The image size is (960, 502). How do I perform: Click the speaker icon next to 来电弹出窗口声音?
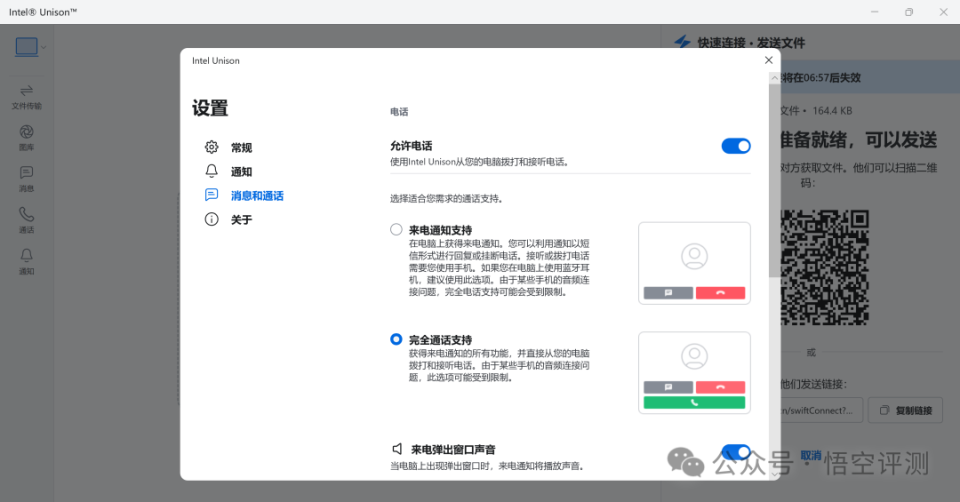(x=397, y=449)
